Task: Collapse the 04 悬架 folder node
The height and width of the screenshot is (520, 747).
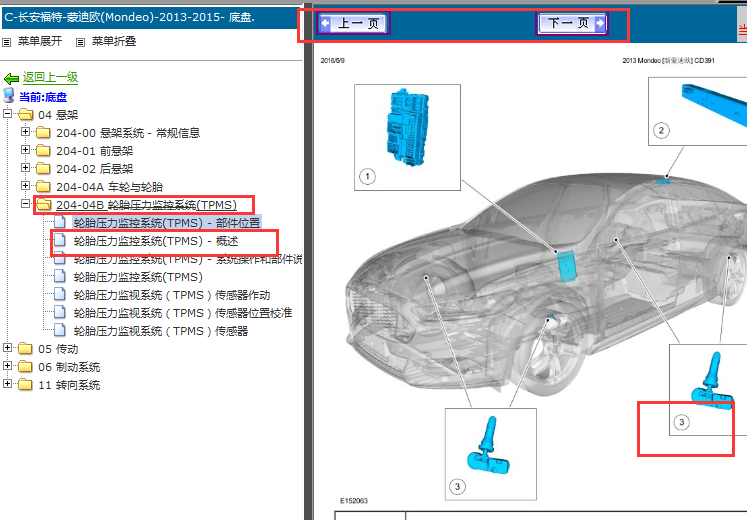Action: click(8, 114)
